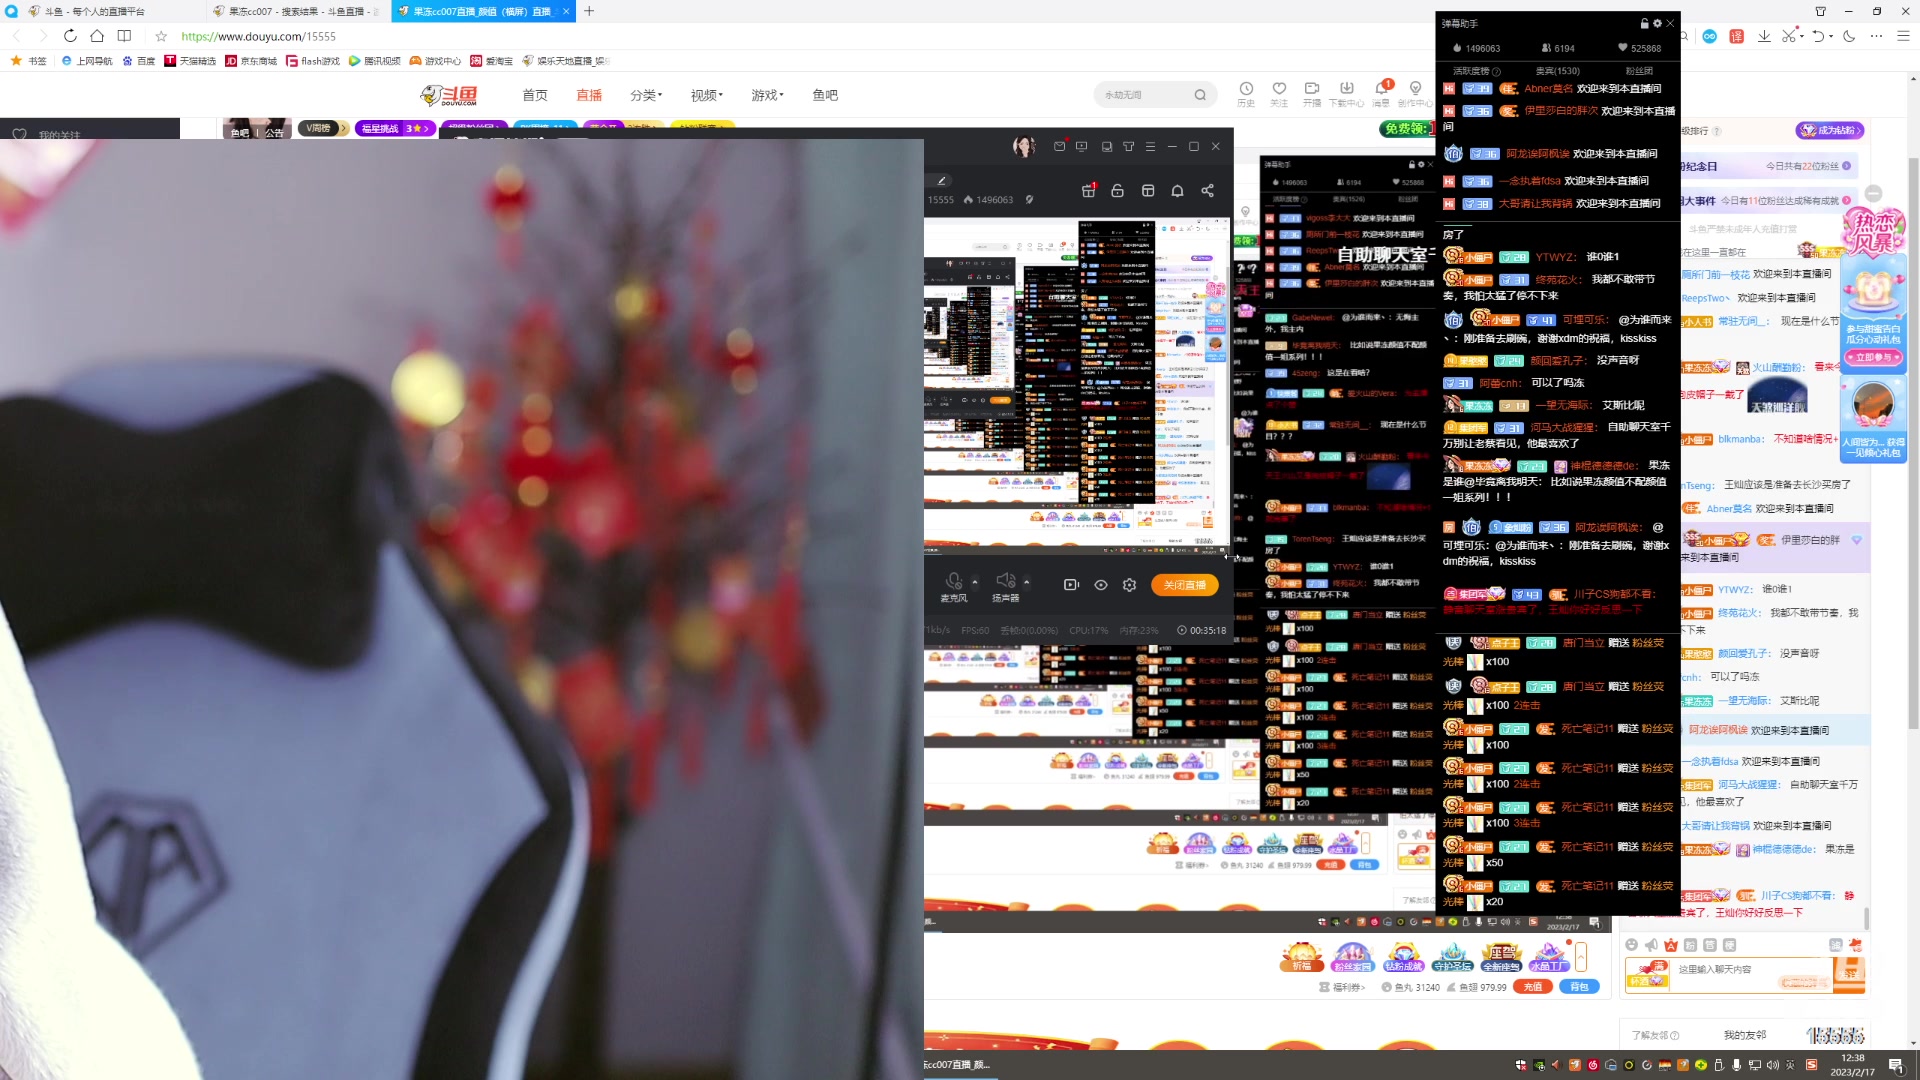The width and height of the screenshot is (1920, 1080).
Task: Open the 钻粉成就 gift icon
Action: (x=1403, y=957)
